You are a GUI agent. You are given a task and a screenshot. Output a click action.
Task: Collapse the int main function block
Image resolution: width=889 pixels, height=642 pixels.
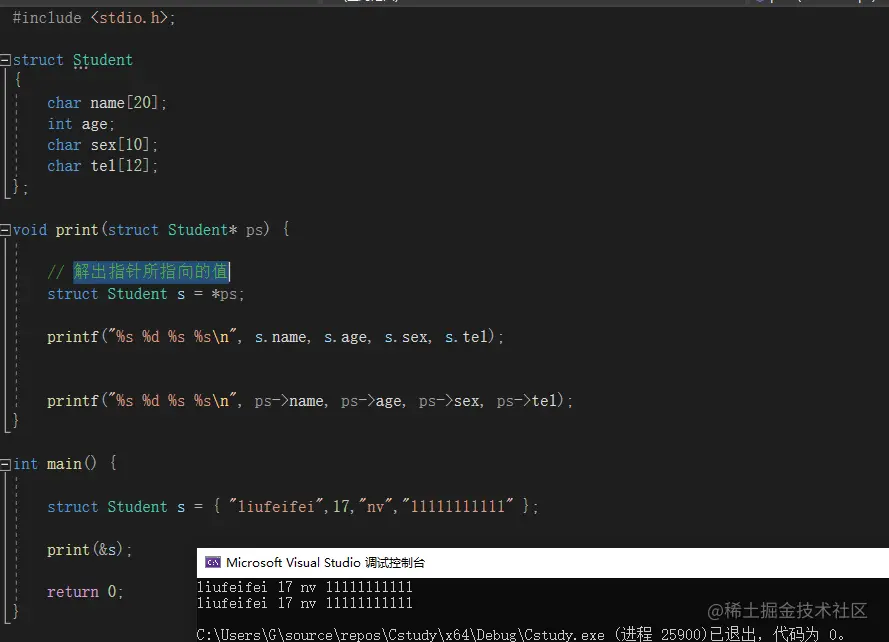coord(5,464)
